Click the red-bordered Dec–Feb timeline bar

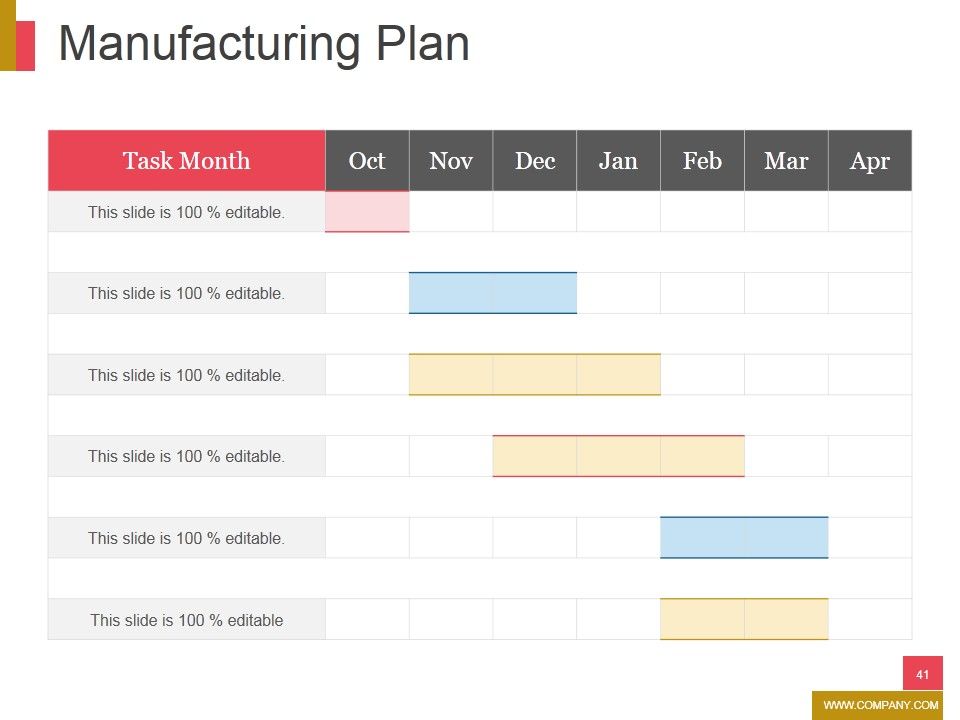[x=619, y=456]
